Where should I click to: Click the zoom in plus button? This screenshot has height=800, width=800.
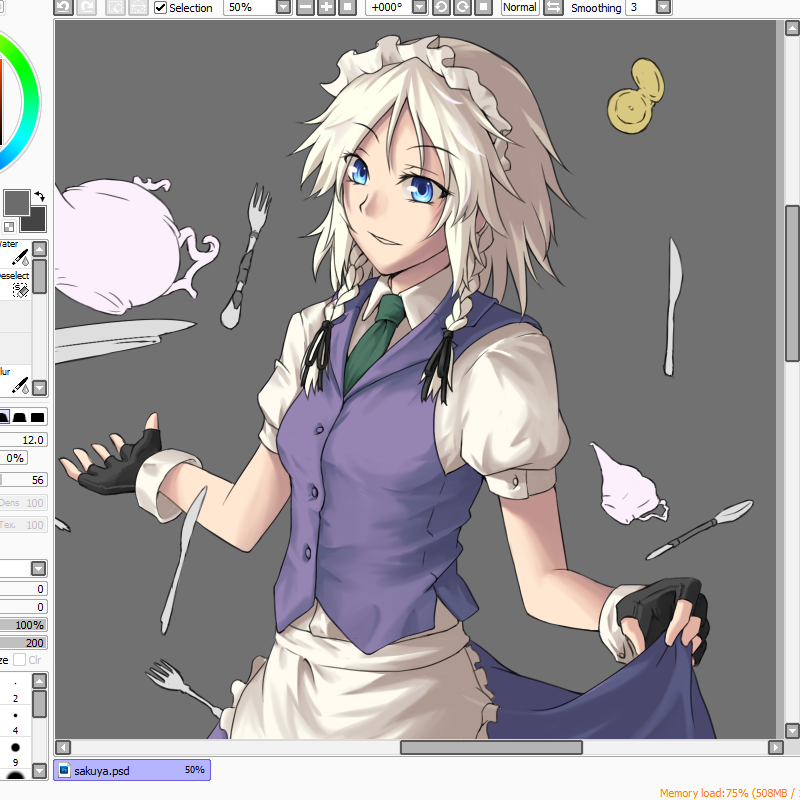point(326,7)
